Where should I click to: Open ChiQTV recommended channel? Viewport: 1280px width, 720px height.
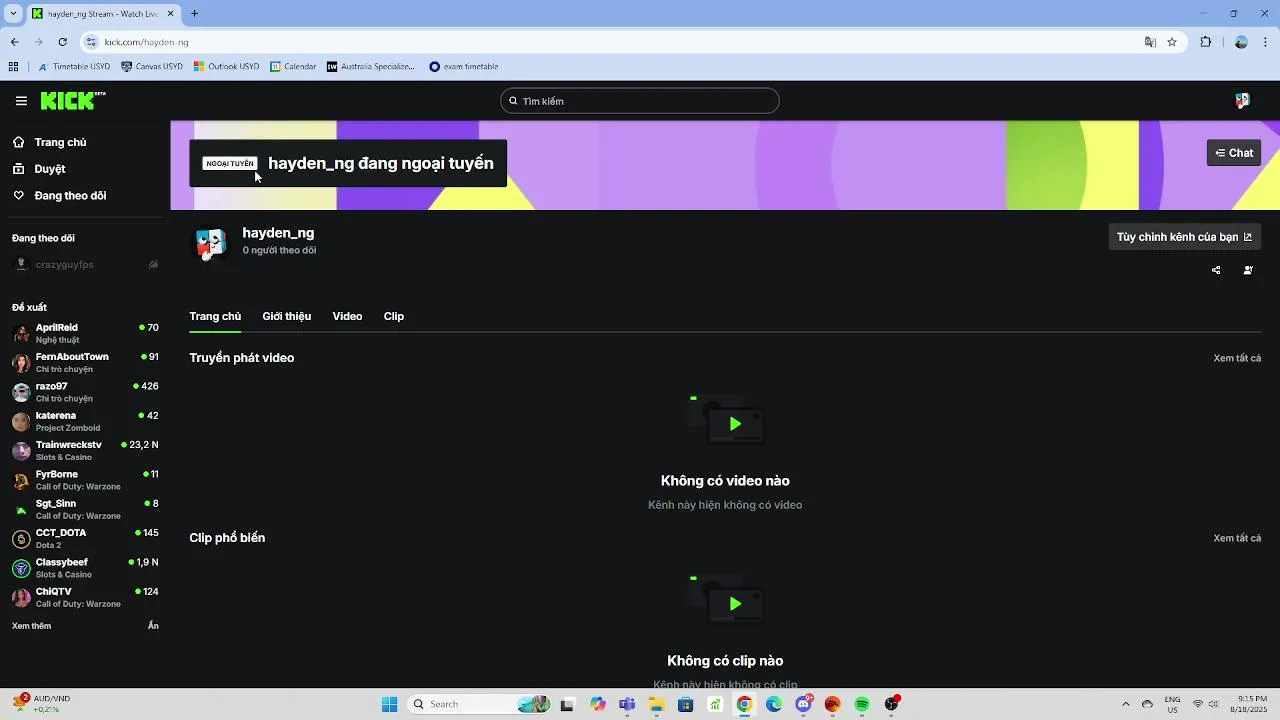[x=85, y=597]
